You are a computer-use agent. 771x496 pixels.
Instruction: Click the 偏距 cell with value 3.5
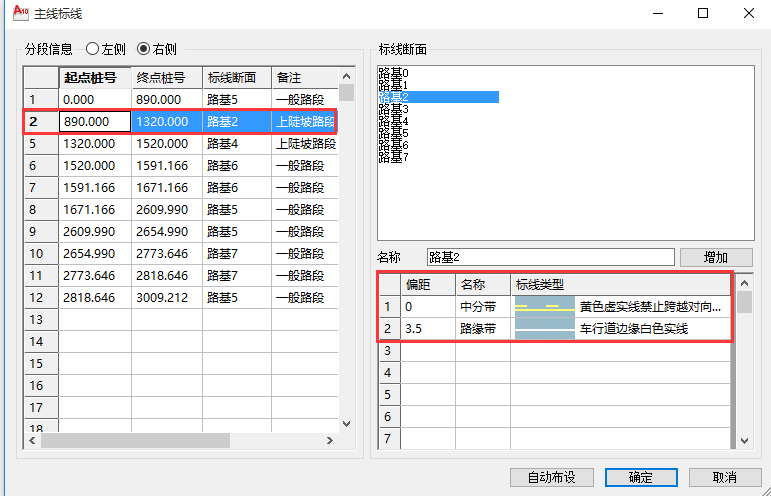click(x=427, y=329)
